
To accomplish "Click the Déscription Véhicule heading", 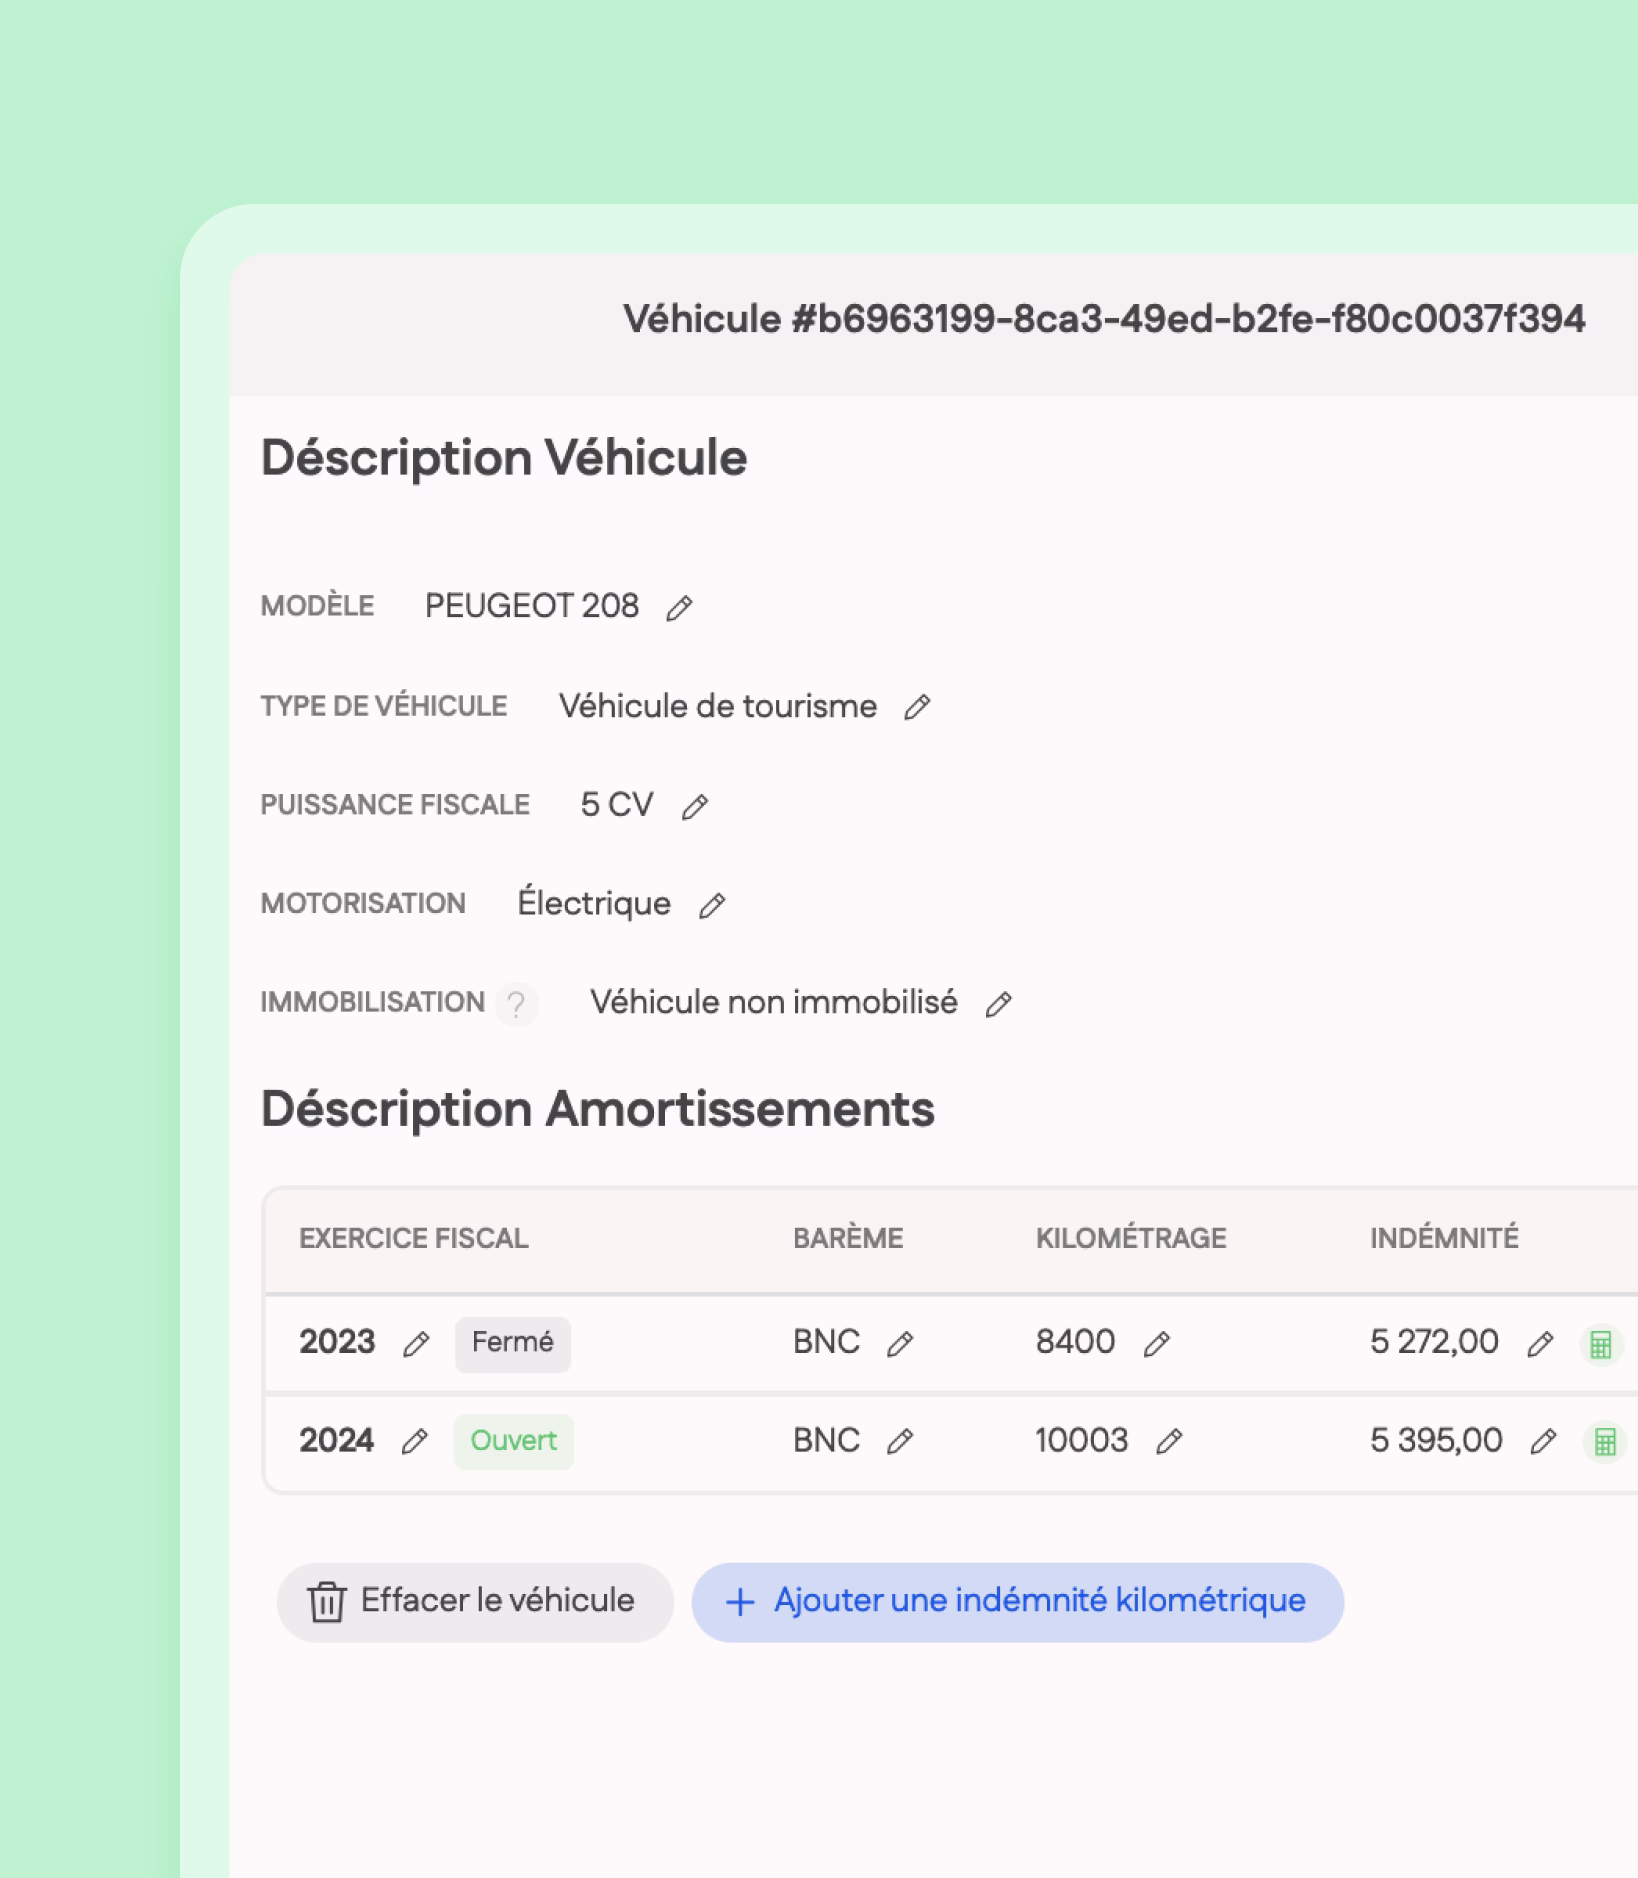I will (504, 458).
